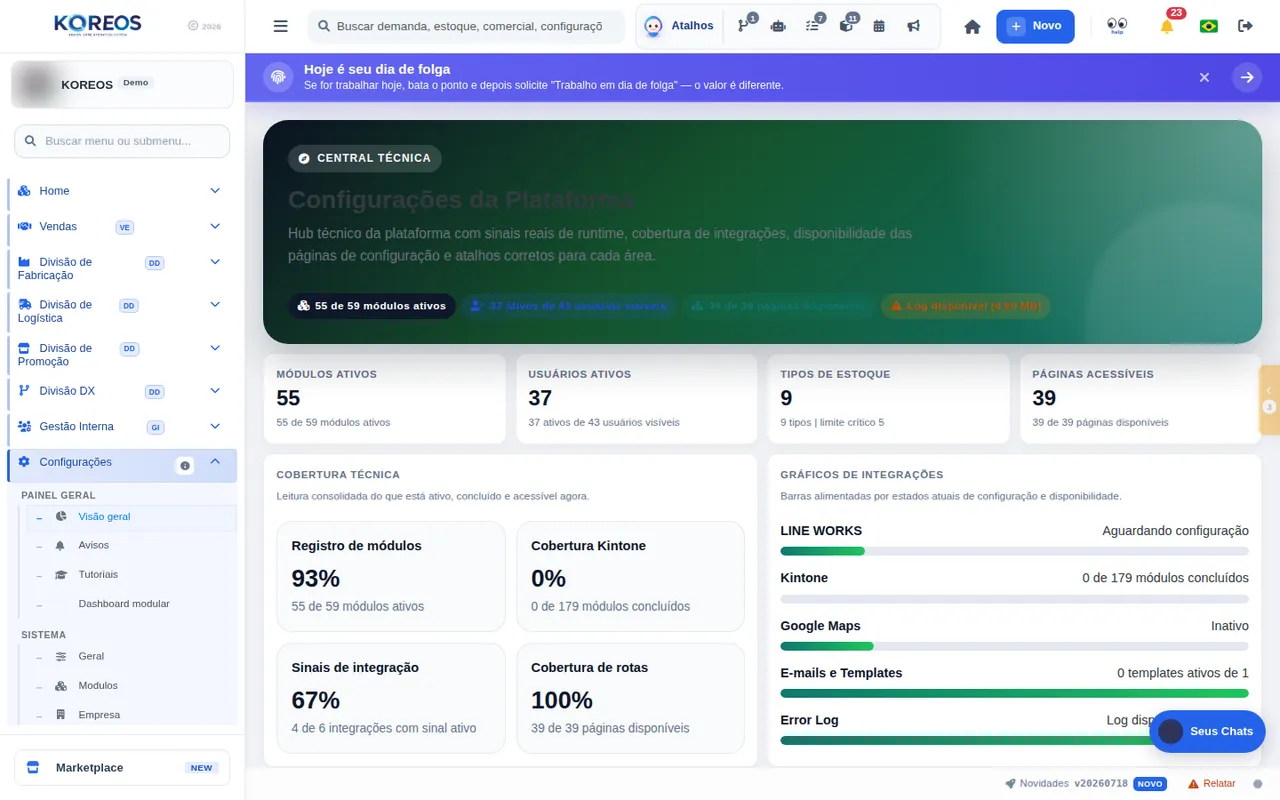Click the git branch shortcut icon

pyautogui.click(x=744, y=26)
